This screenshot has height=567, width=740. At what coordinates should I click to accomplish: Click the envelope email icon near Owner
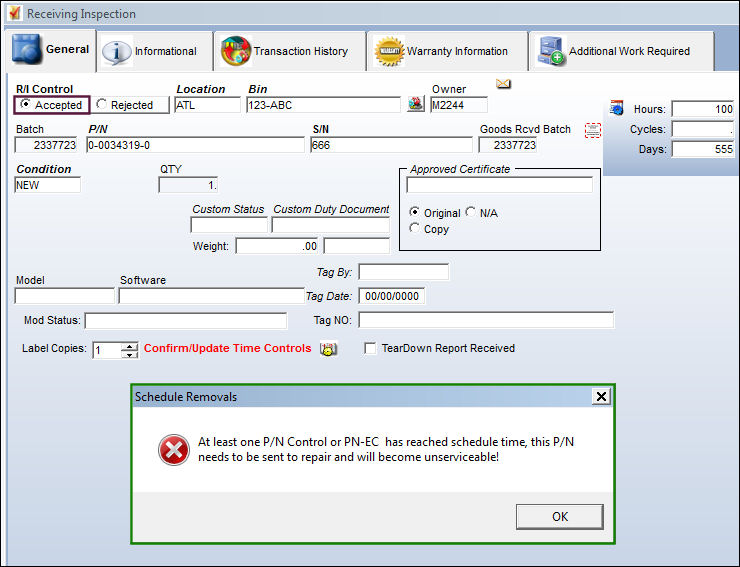click(x=504, y=84)
